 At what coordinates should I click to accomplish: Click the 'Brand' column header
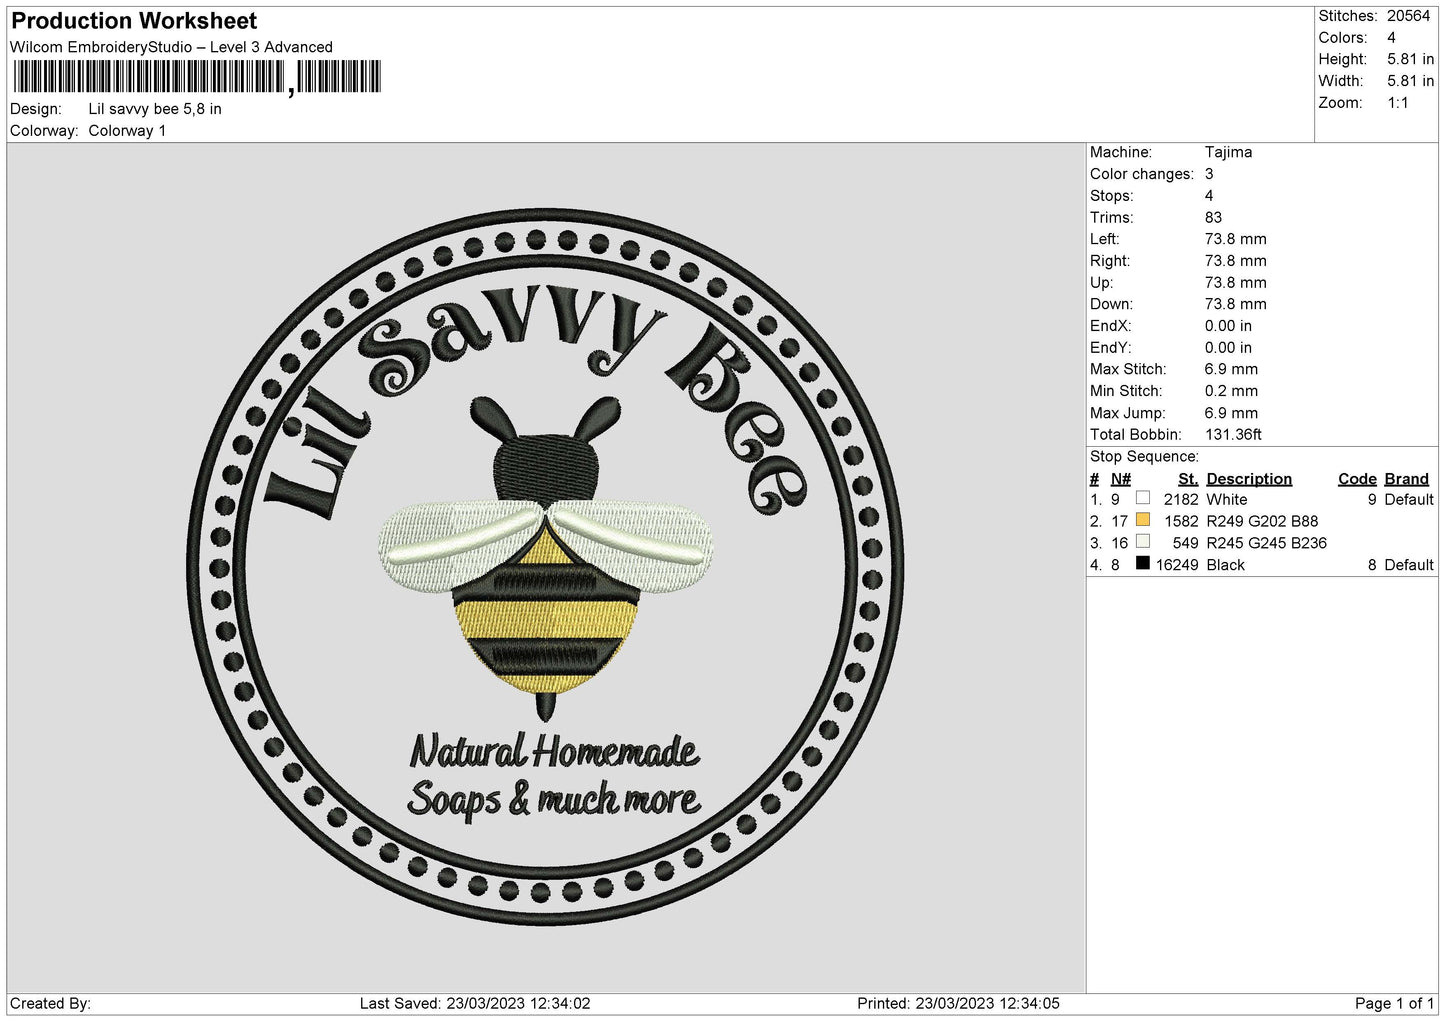click(x=1408, y=479)
